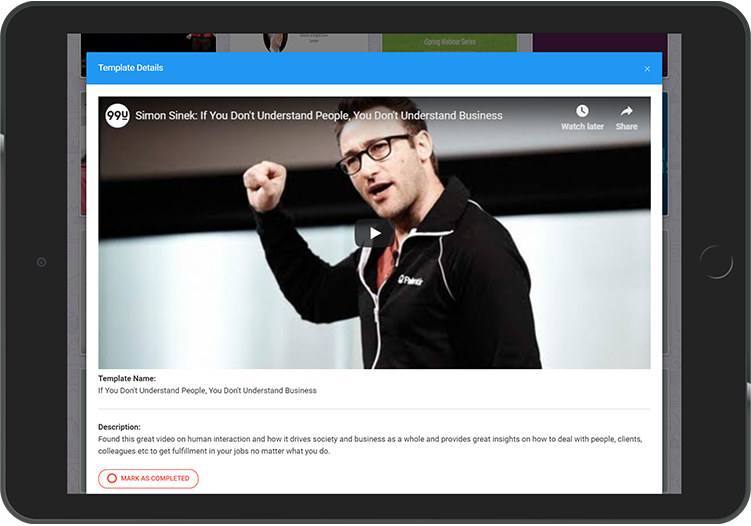Select the Template Name label
Viewport: 751px width, 526px height.
tap(127, 378)
